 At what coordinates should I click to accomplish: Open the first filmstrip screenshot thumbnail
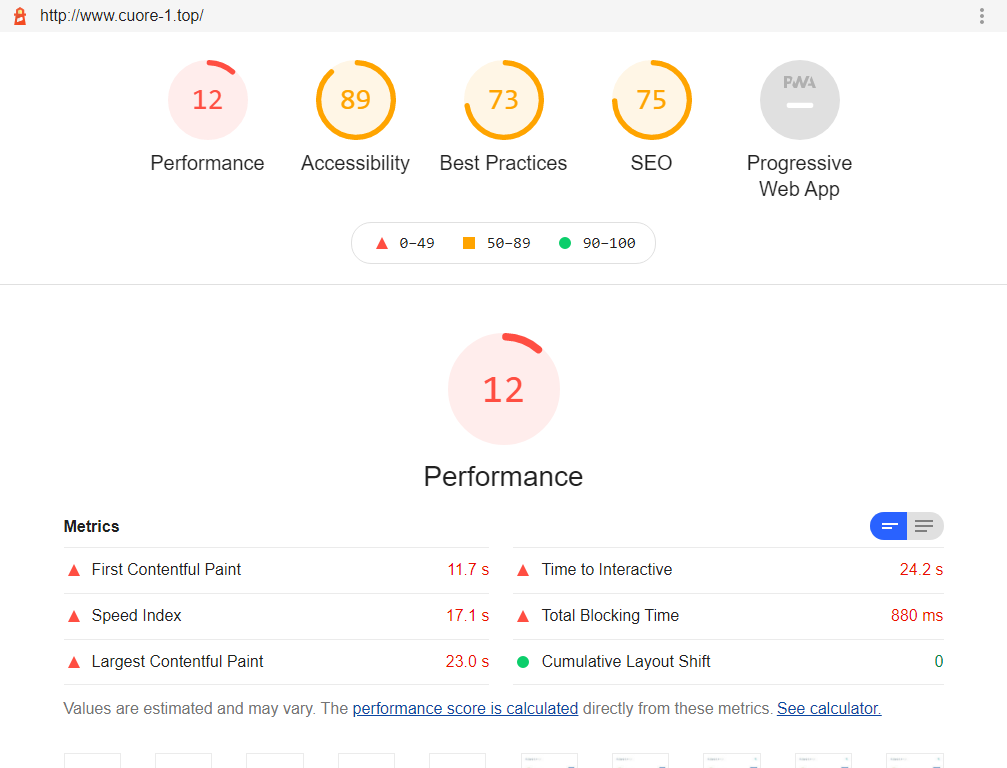tap(92, 760)
